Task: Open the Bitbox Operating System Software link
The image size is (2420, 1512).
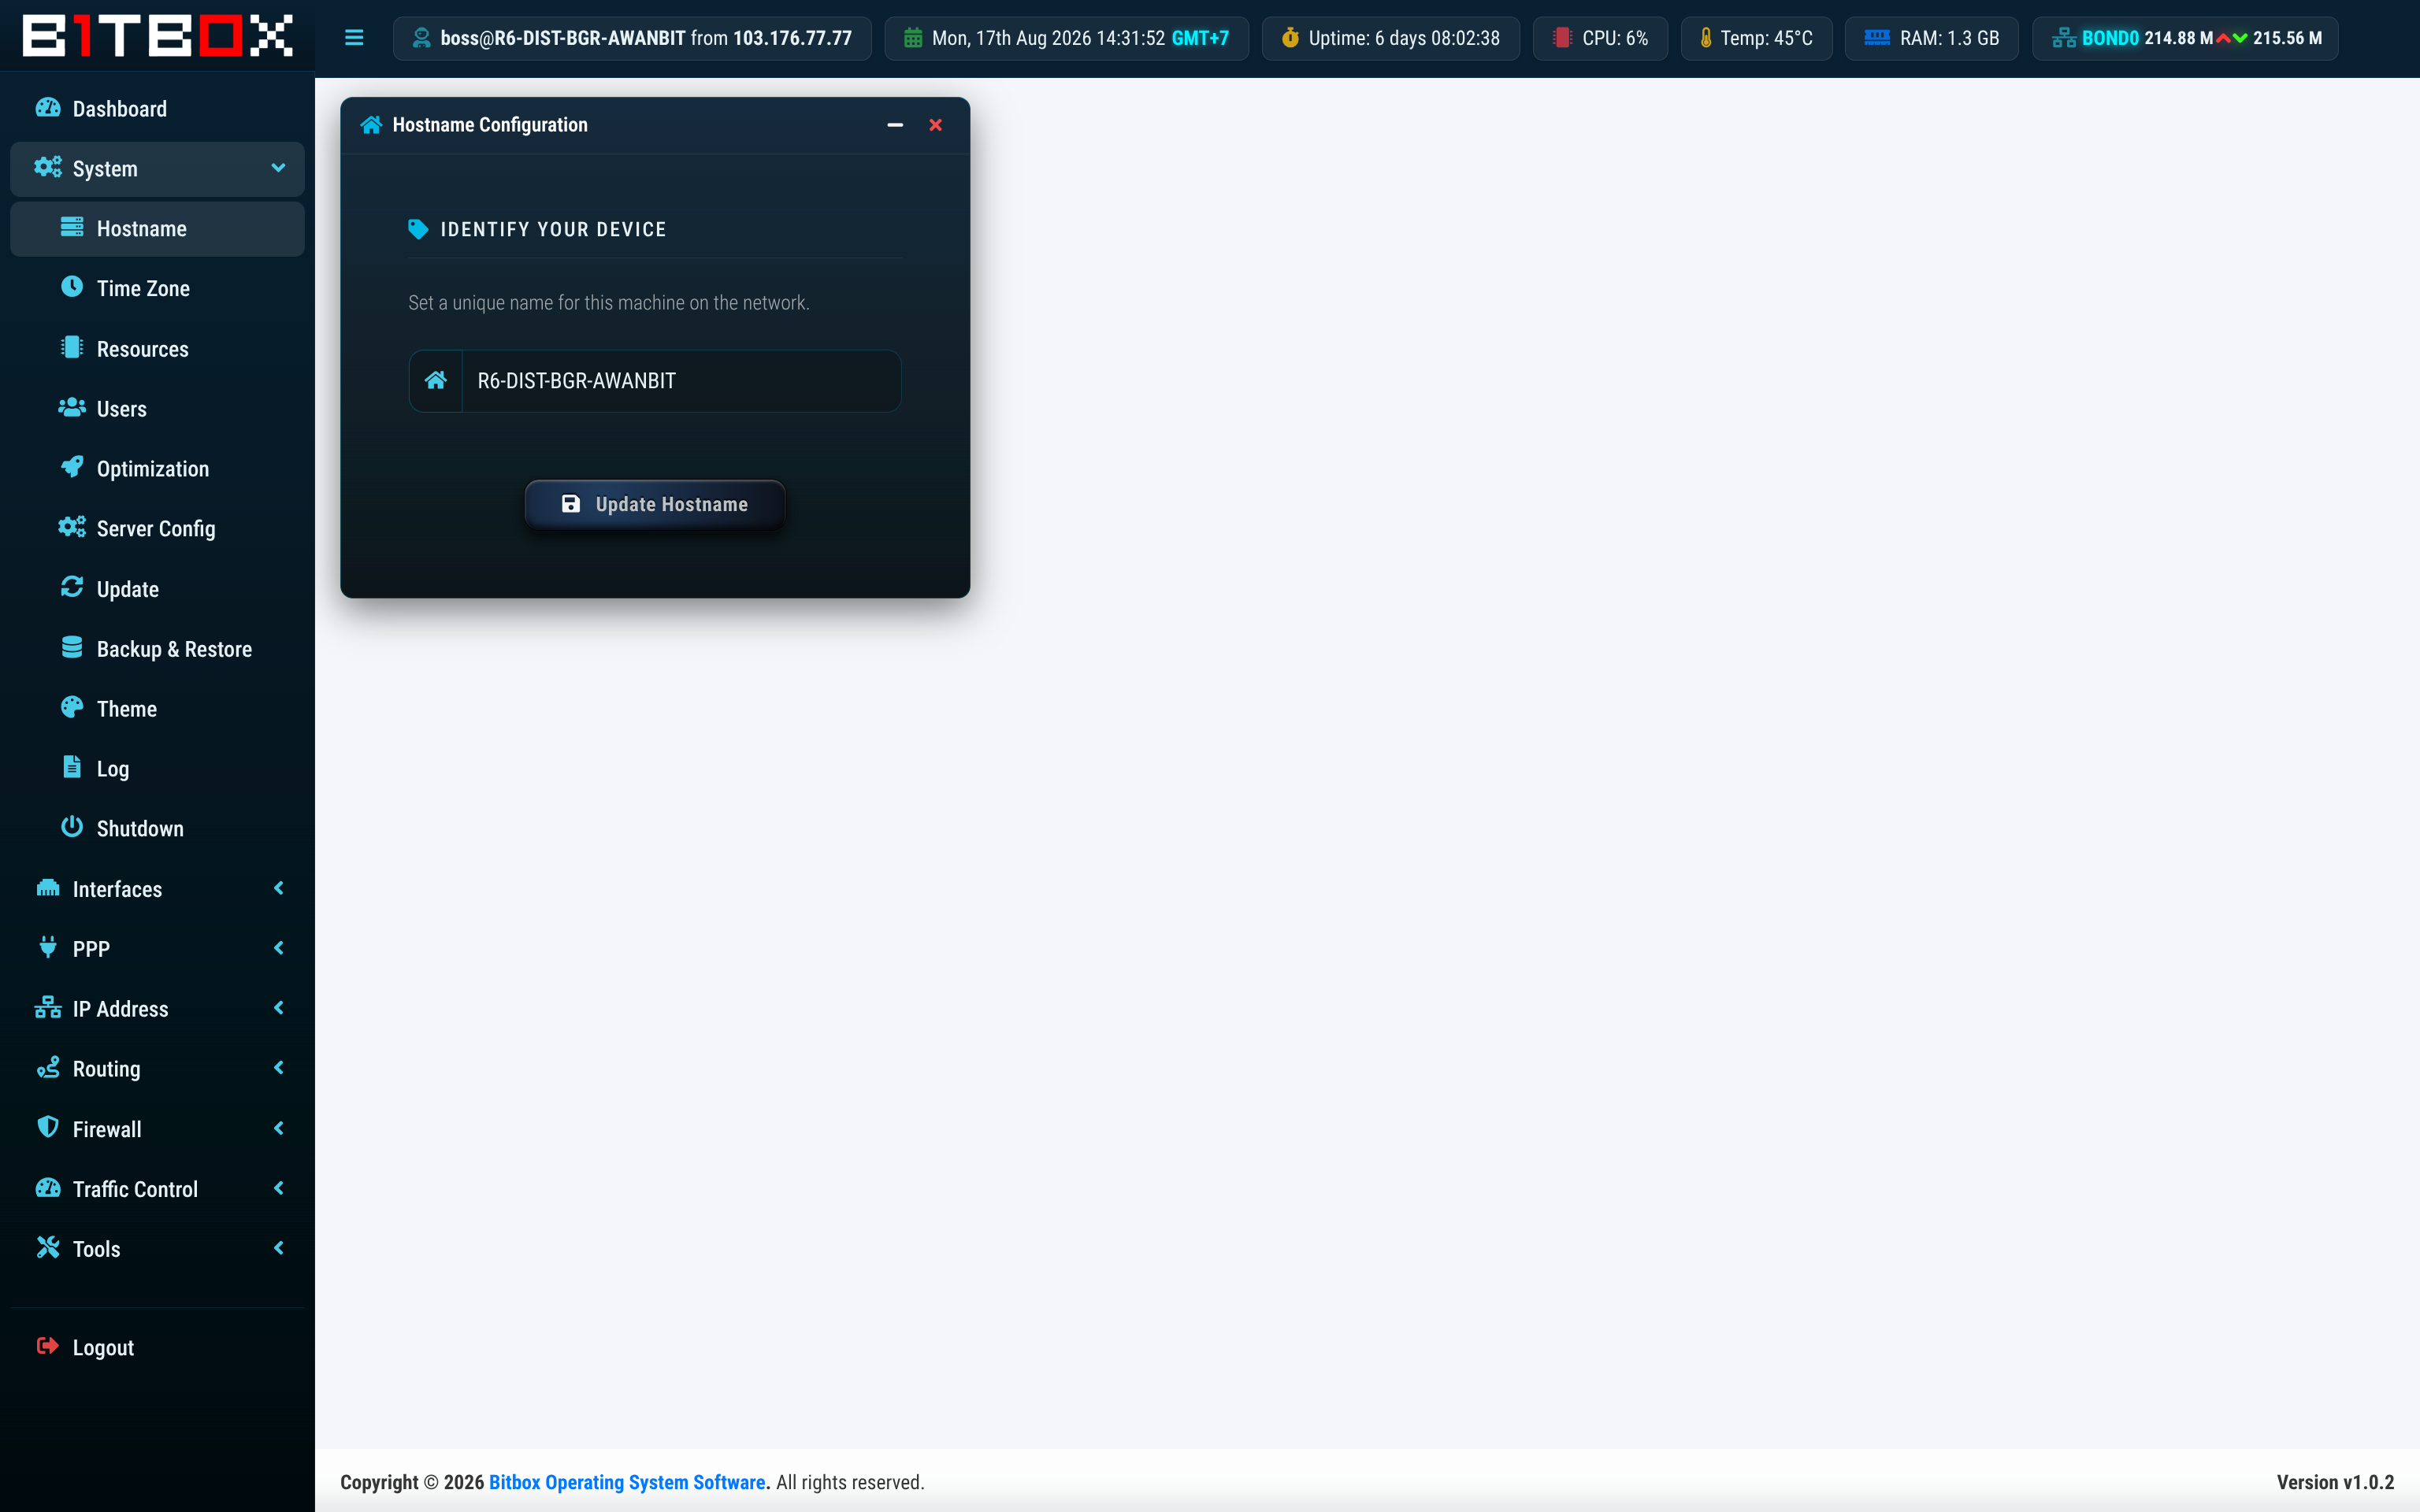Action: point(627,1482)
